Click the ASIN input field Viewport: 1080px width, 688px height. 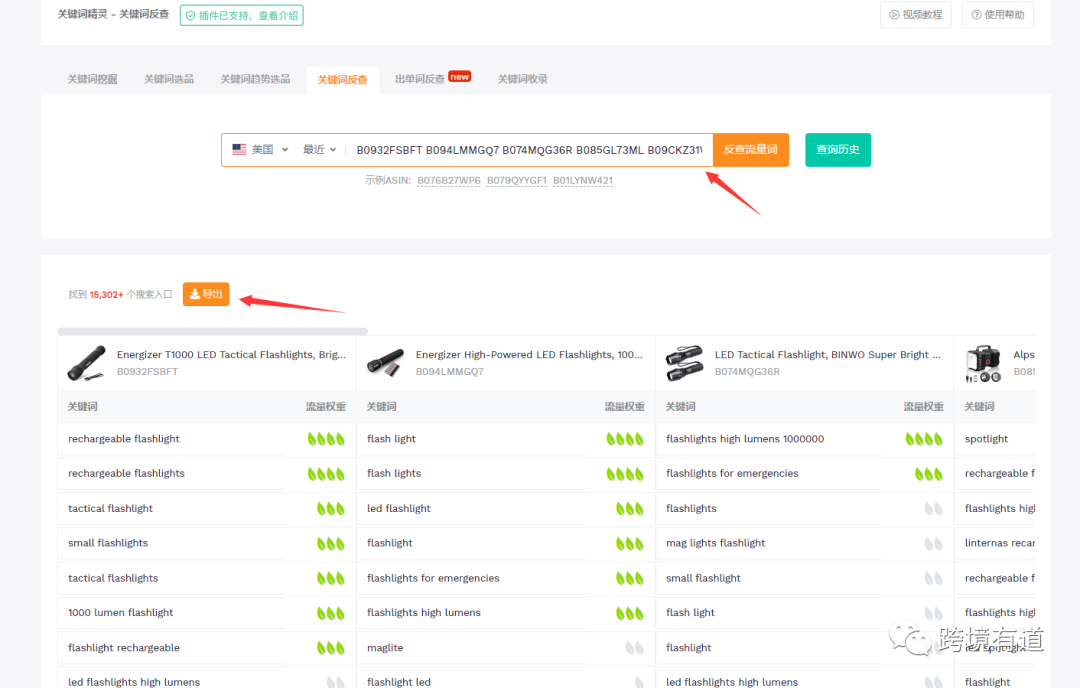(529, 150)
